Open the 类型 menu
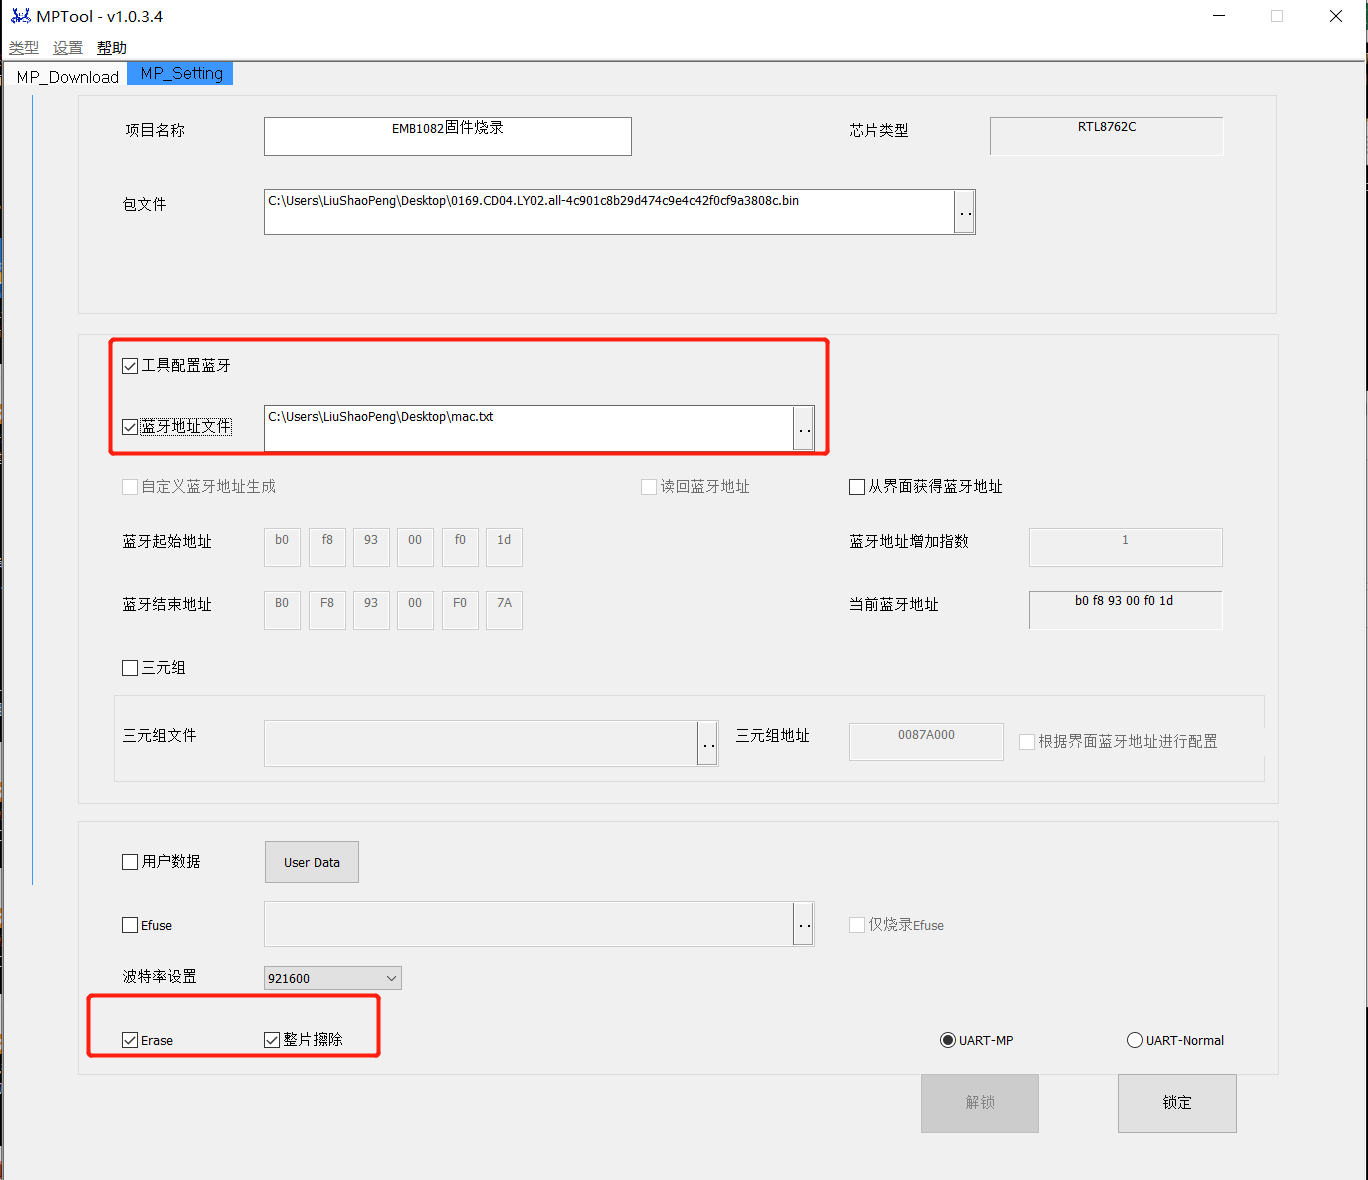The height and width of the screenshot is (1180, 1368). [x=24, y=47]
